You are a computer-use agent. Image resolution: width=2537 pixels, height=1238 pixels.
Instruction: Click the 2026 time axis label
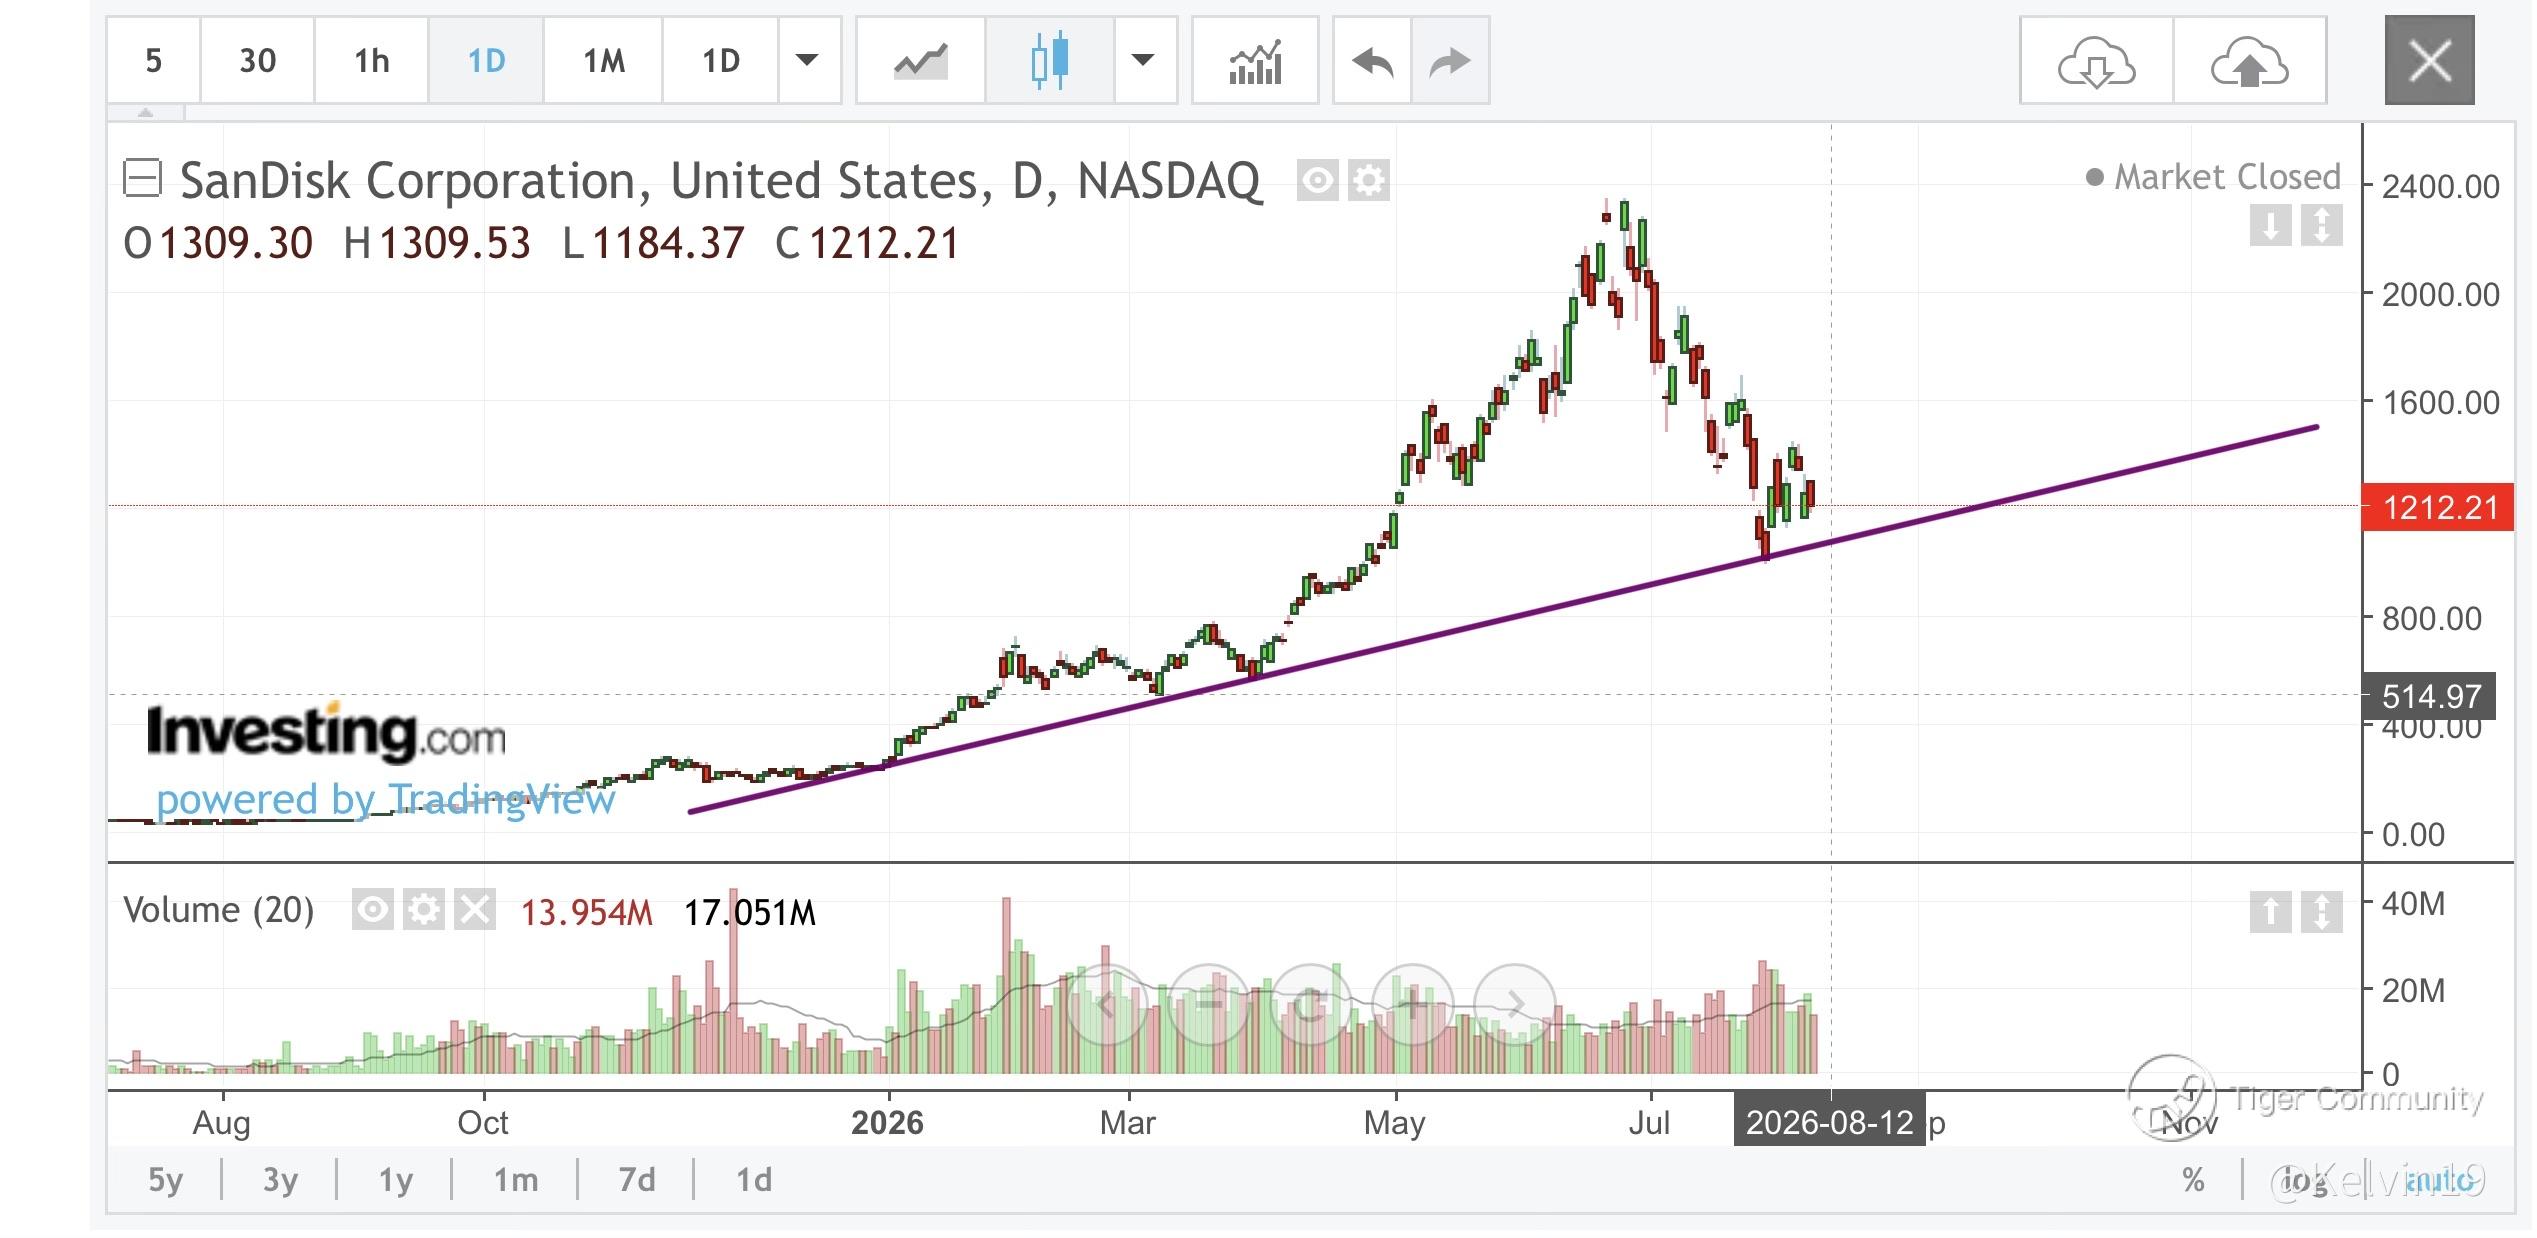tap(887, 1123)
